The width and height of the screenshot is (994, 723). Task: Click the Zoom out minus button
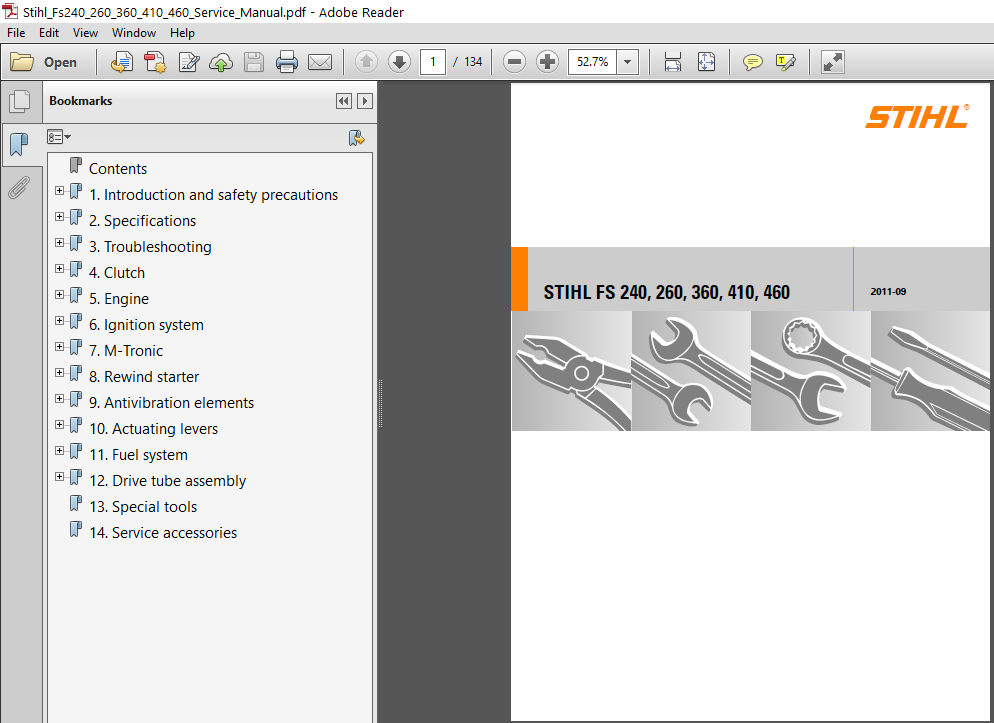point(514,61)
